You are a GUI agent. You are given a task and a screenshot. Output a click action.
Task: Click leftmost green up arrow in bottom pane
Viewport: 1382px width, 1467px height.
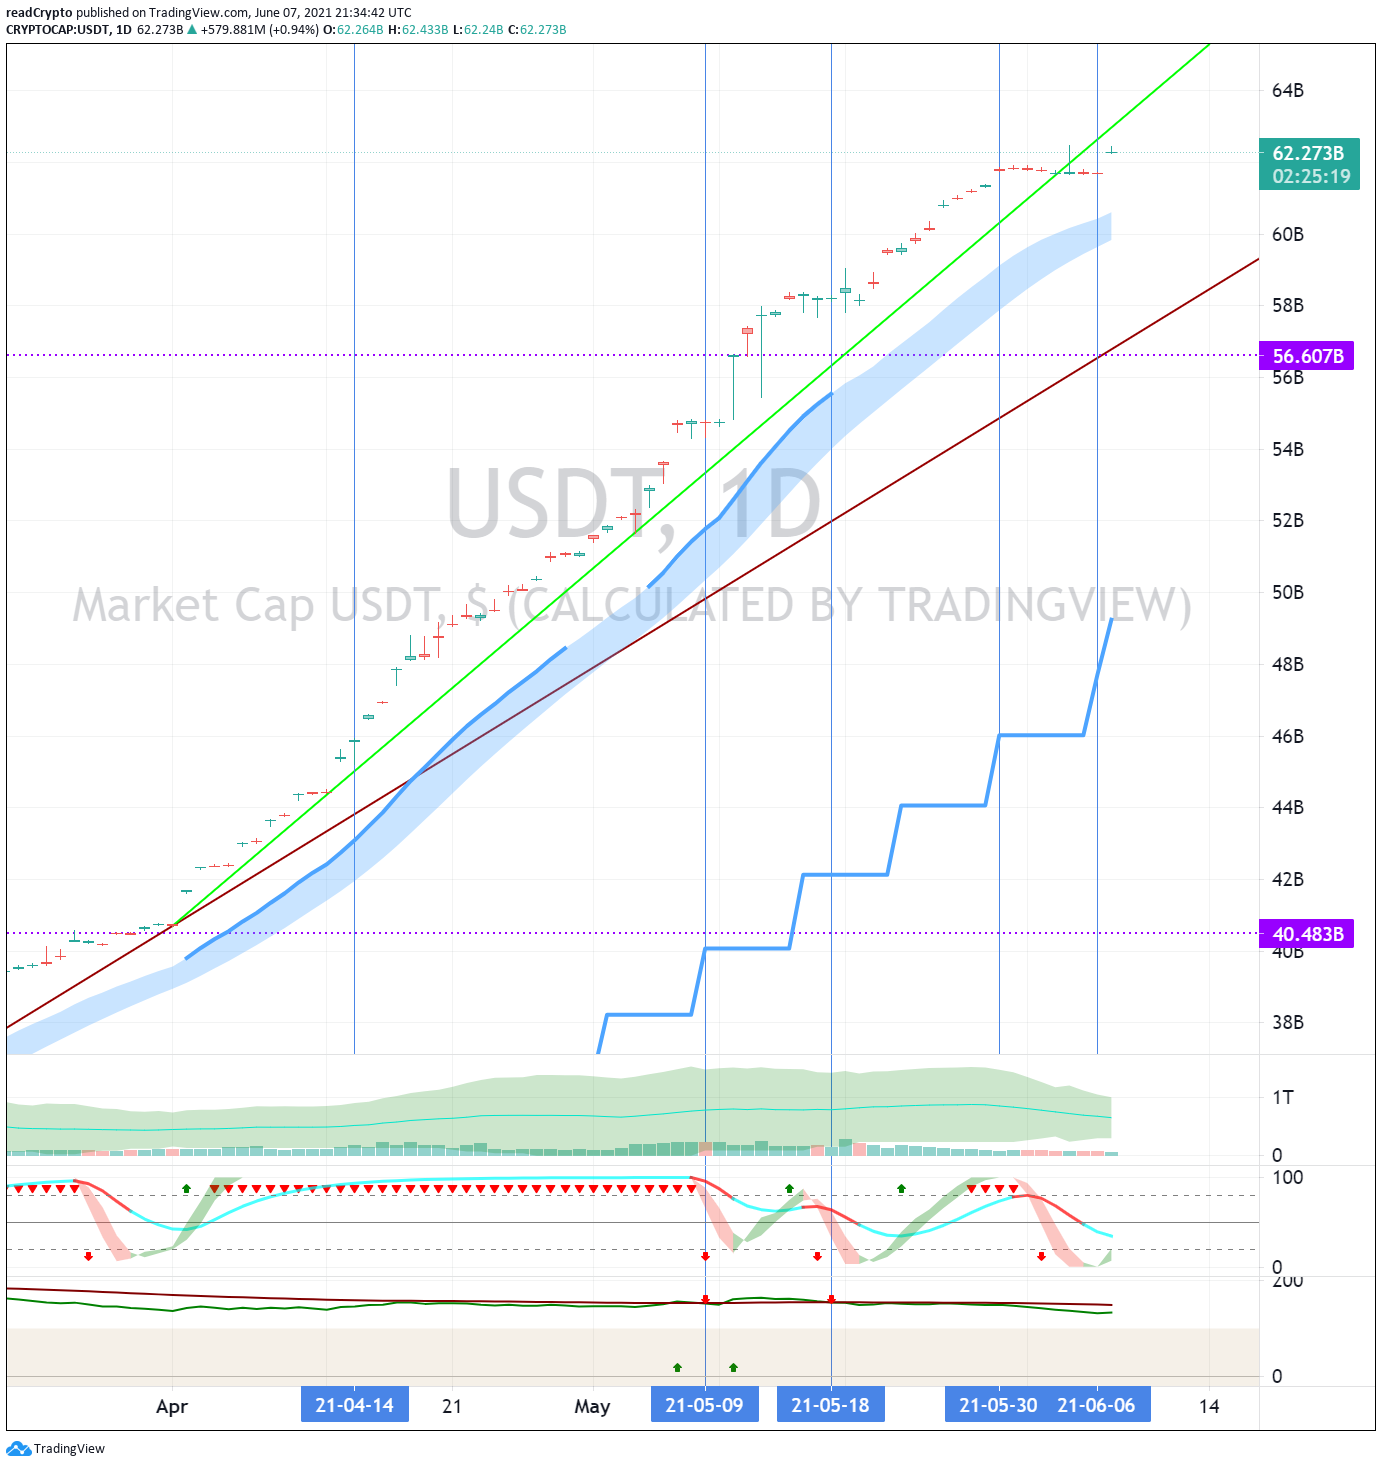677,1366
